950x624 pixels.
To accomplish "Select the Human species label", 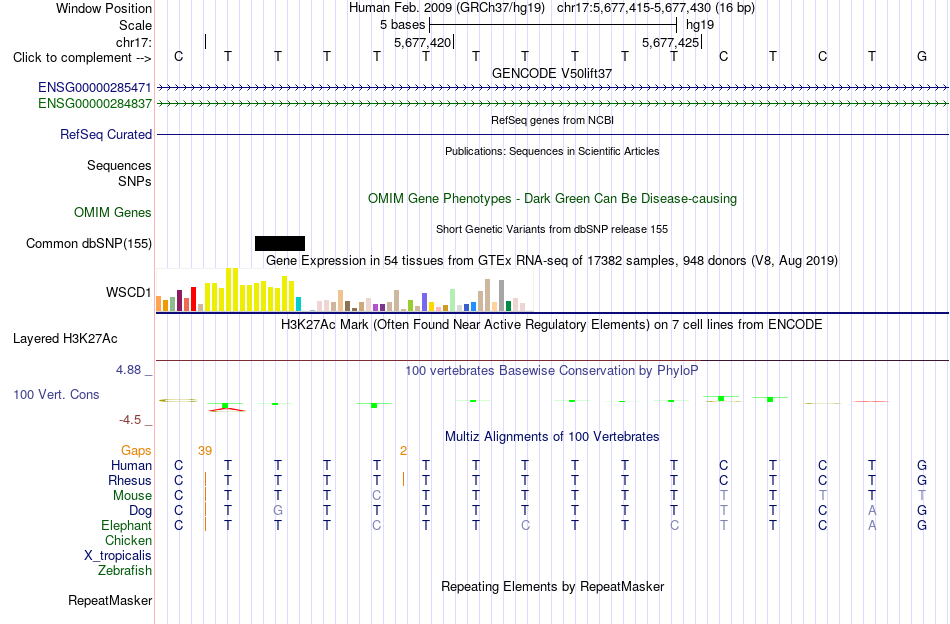I will 131,465.
